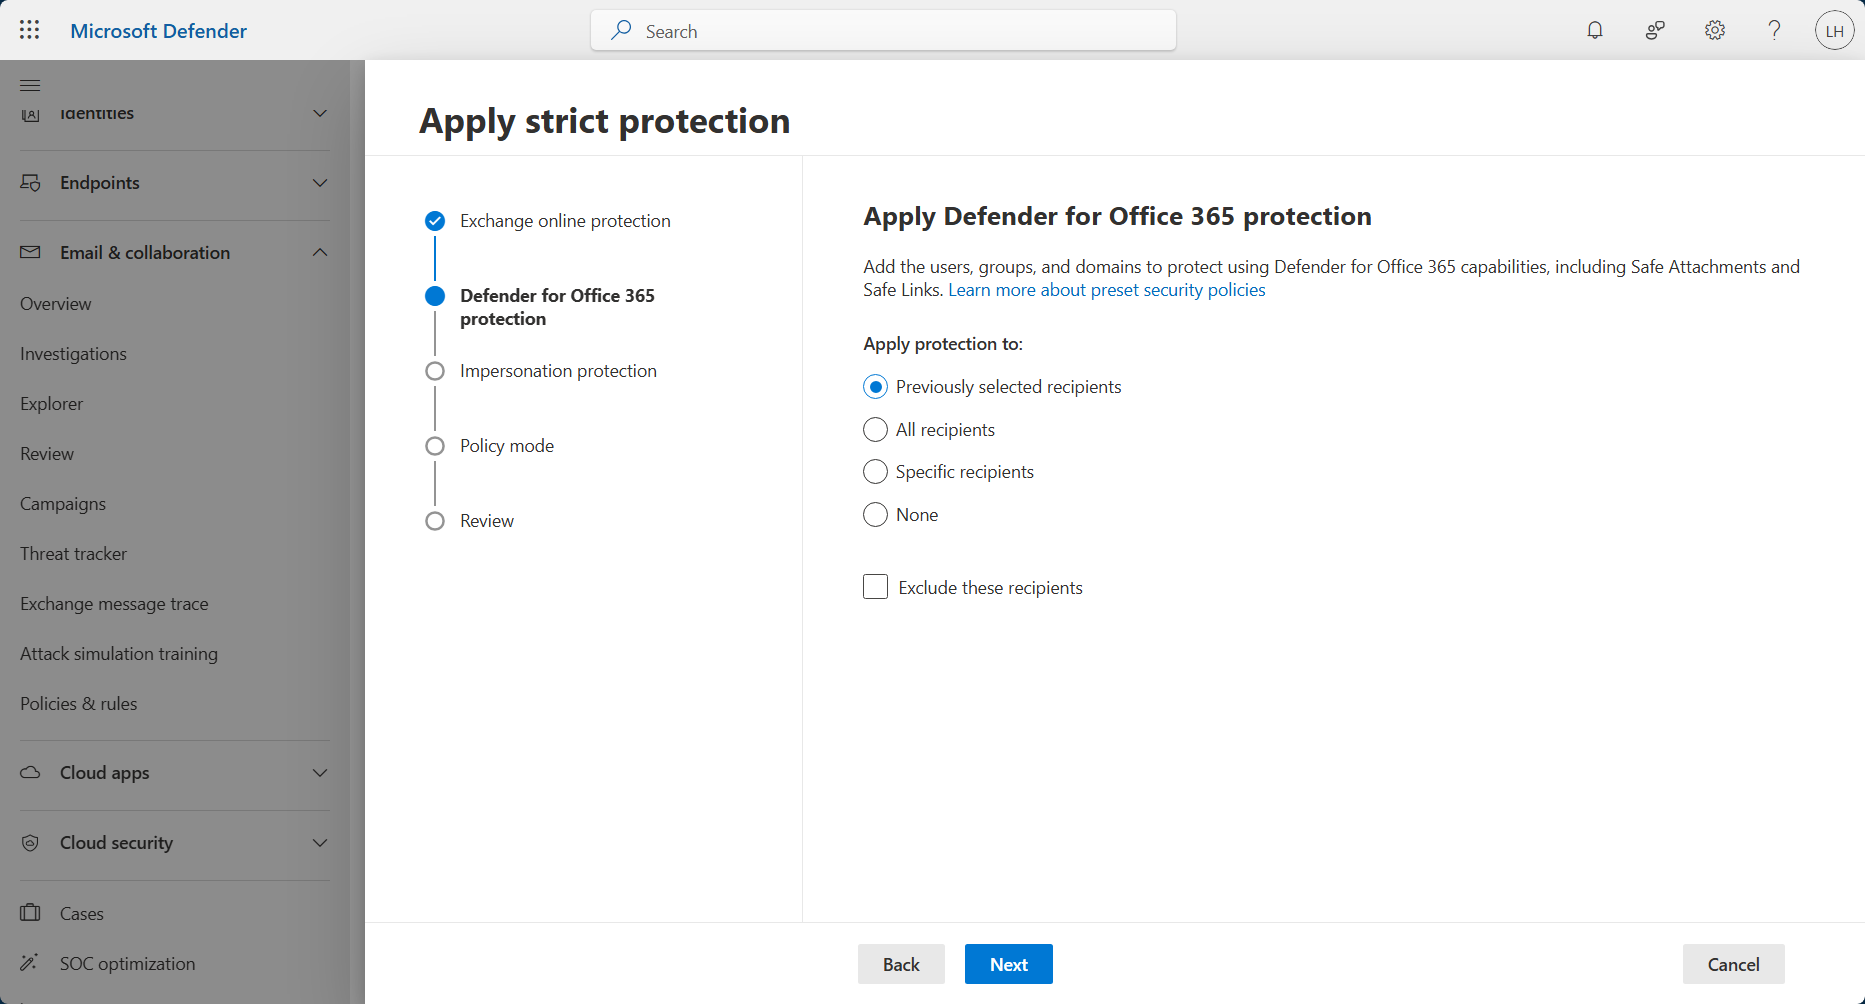
Task: Select the None radio option
Action: pos(875,515)
